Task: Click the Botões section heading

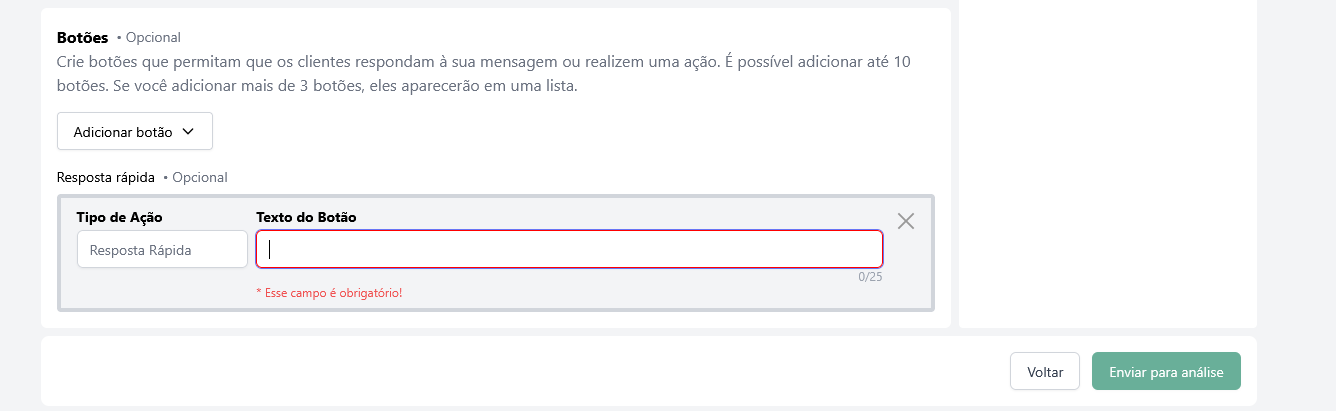Action: tap(83, 38)
